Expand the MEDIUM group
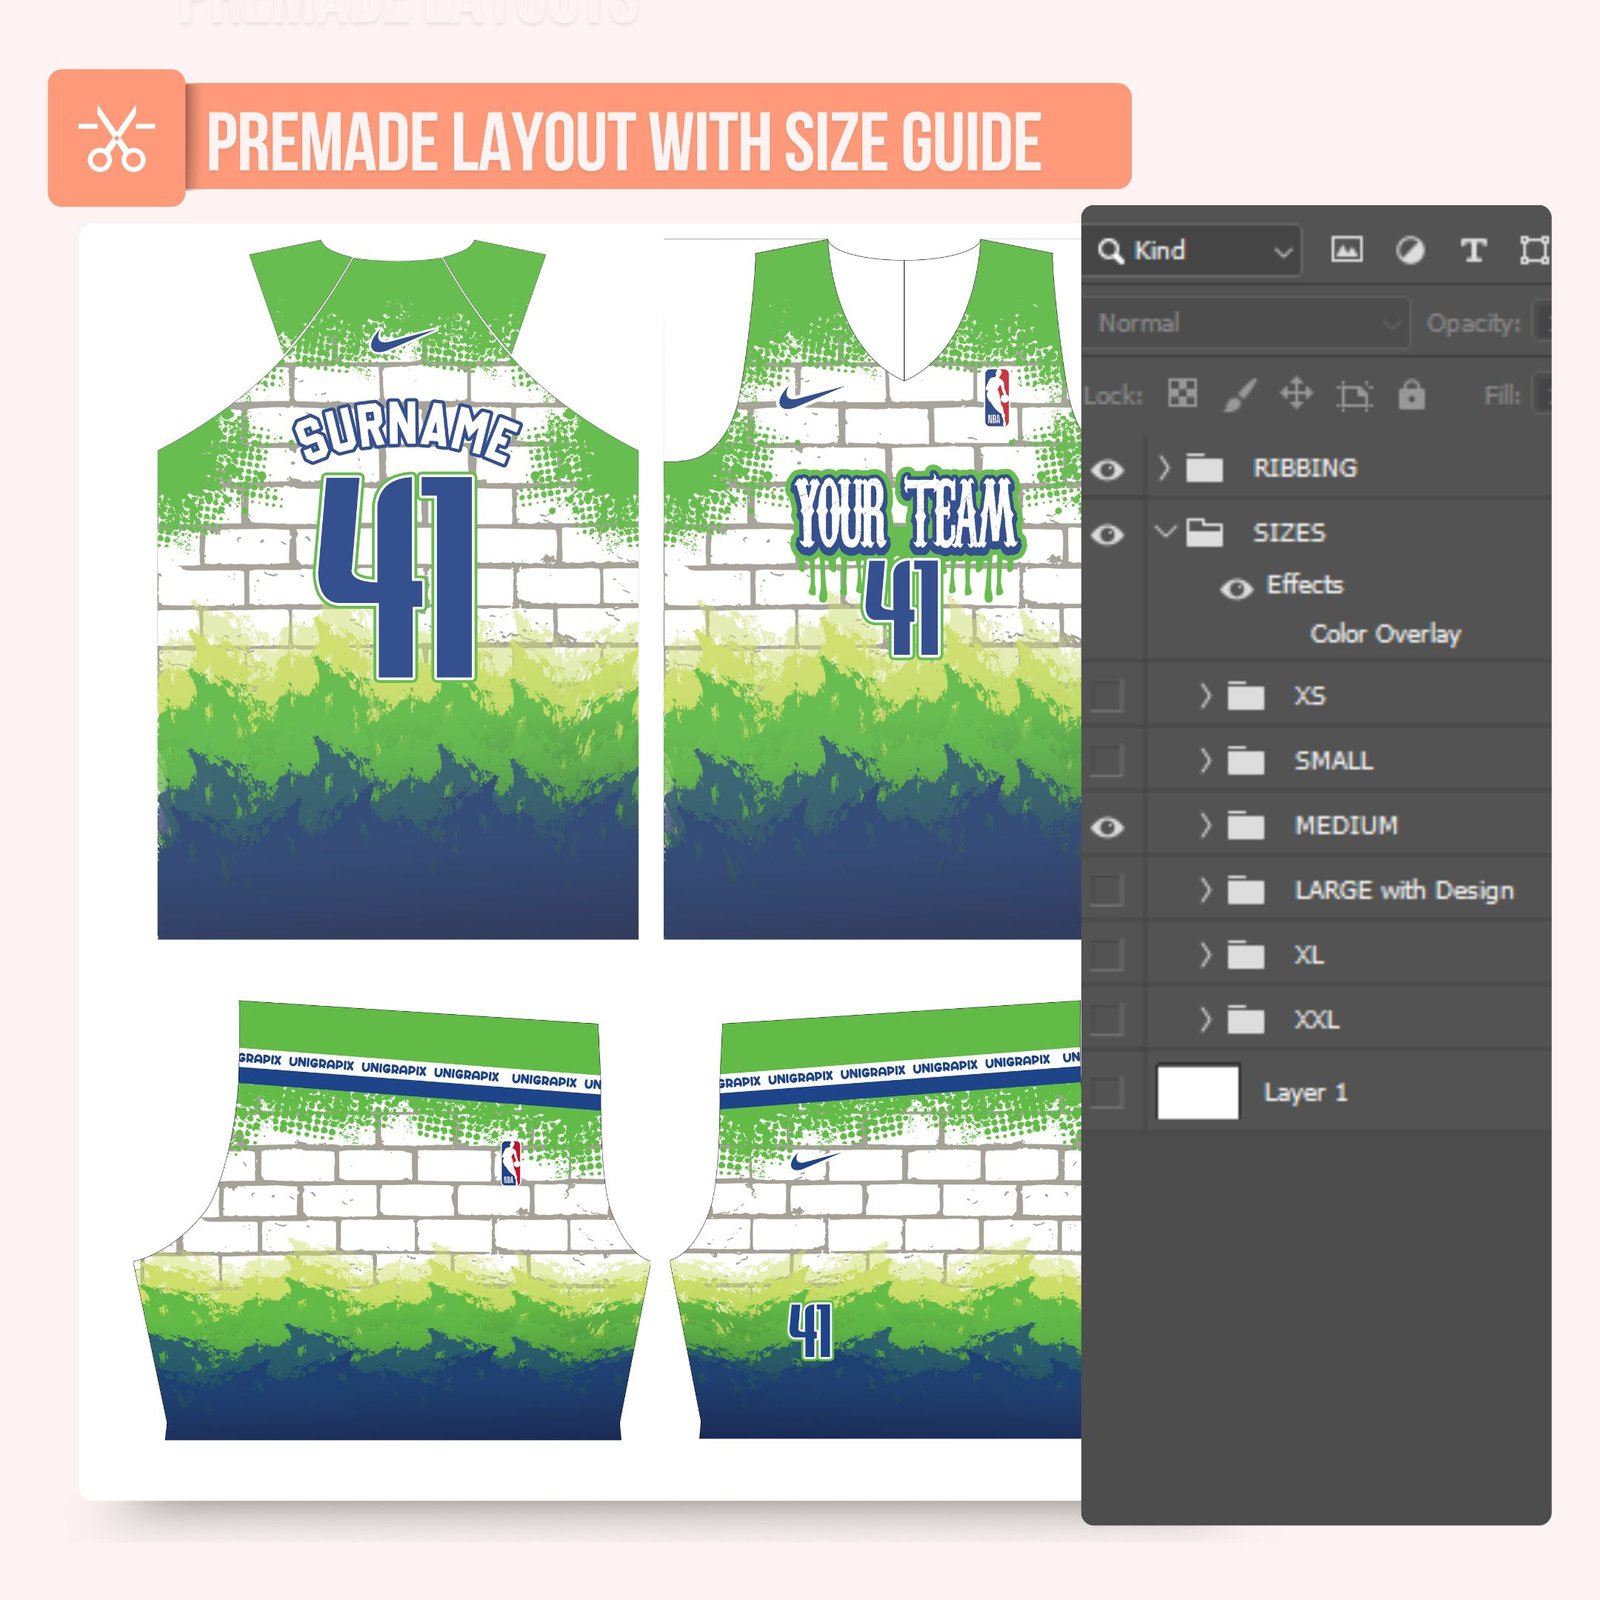This screenshot has height=1600, width=1600. 1205,826
